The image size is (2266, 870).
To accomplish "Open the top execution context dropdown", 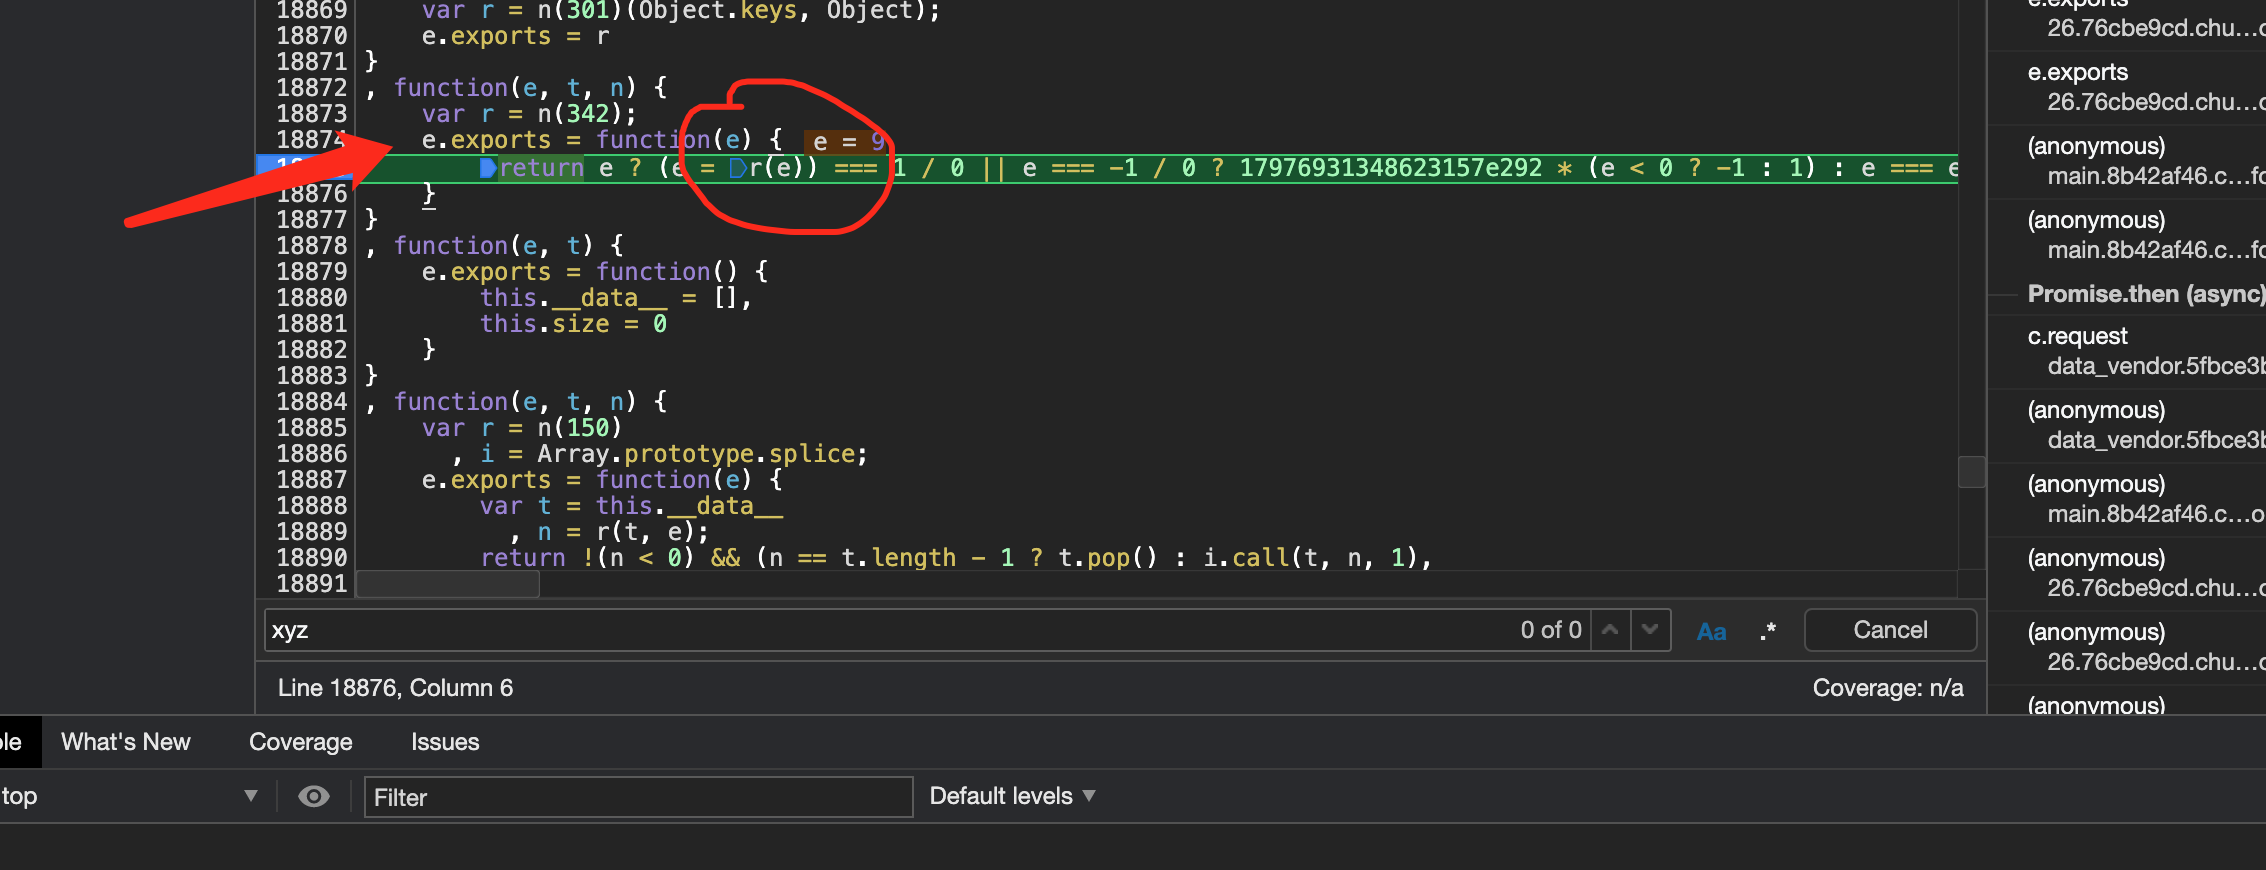I will tap(130, 796).
